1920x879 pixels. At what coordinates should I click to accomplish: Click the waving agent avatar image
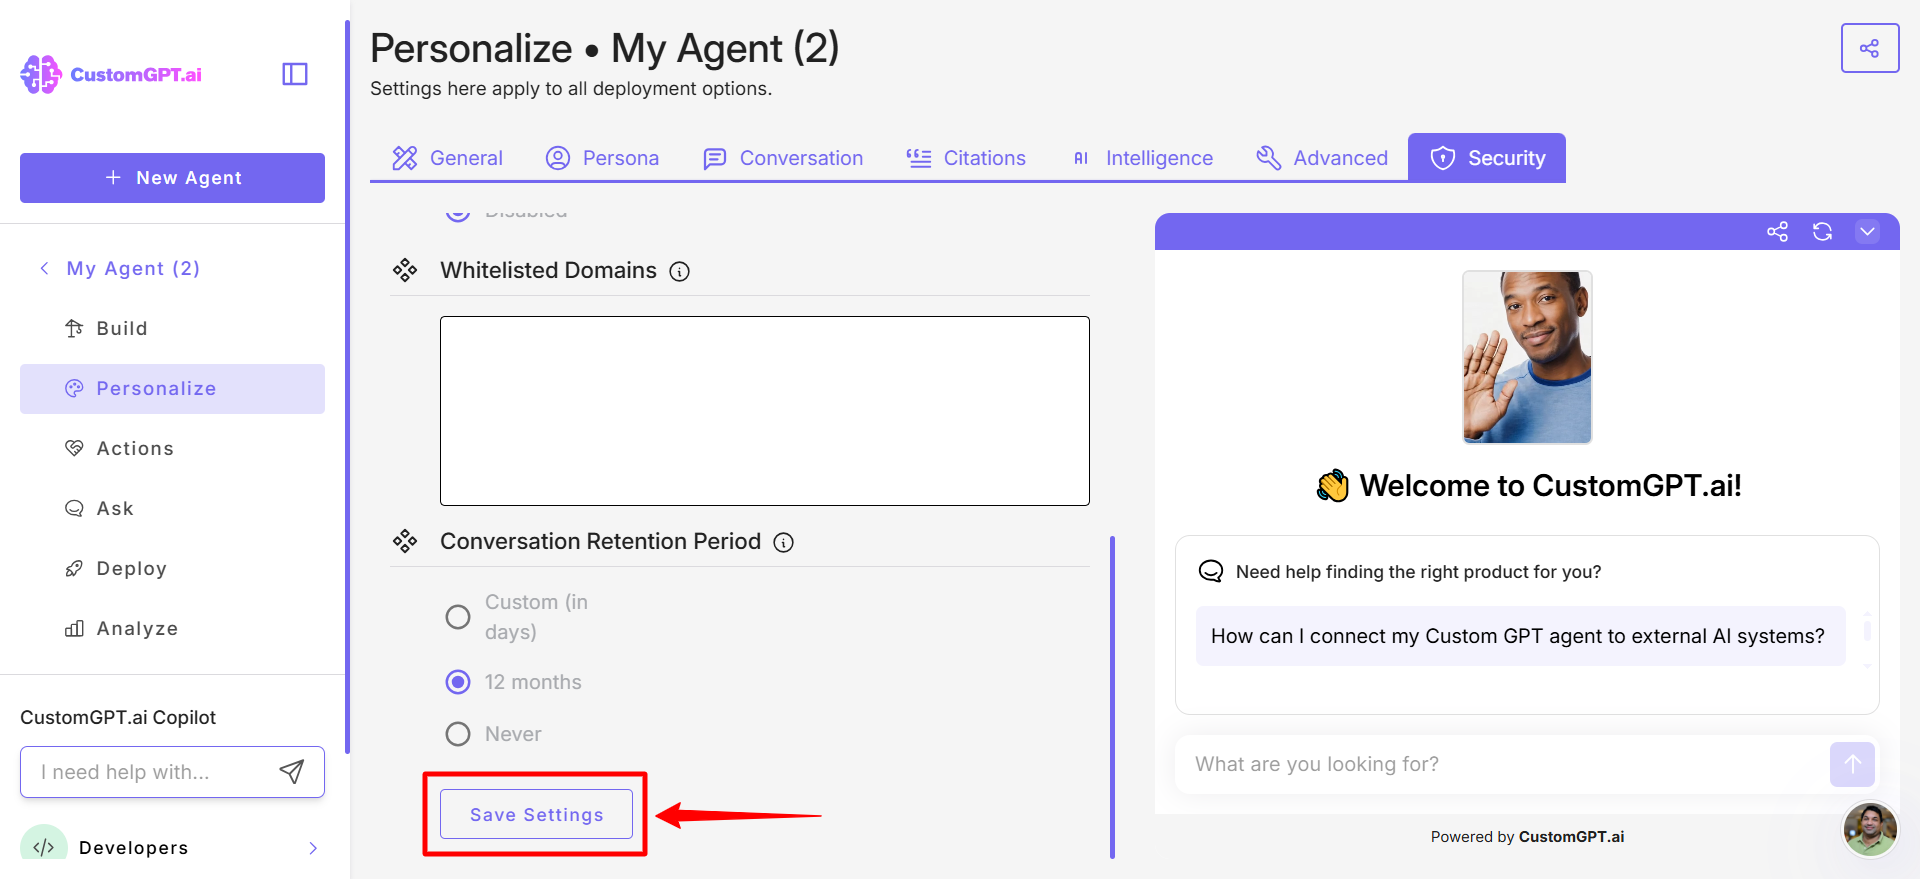(x=1527, y=357)
